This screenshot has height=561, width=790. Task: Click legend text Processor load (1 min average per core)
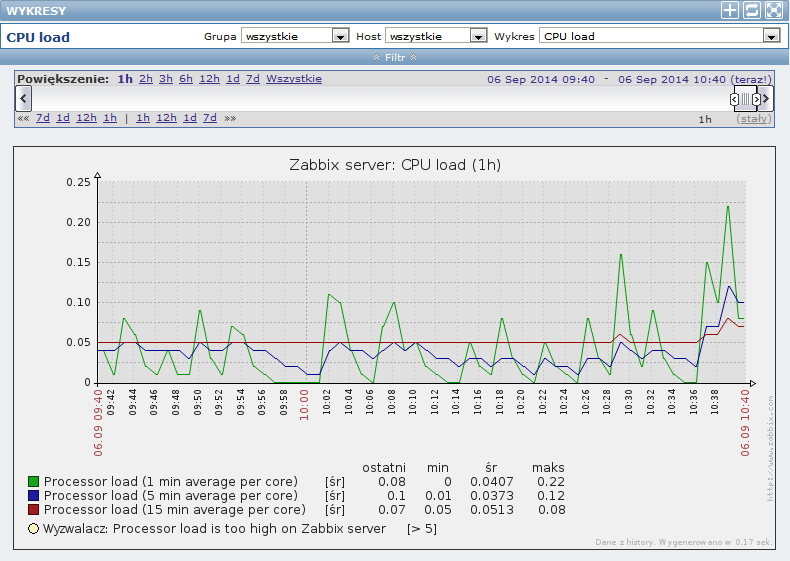171,482
